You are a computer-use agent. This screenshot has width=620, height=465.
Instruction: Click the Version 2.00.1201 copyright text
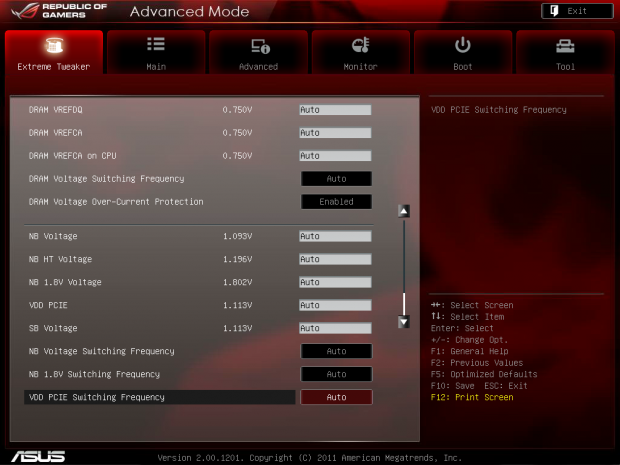tap(310, 458)
